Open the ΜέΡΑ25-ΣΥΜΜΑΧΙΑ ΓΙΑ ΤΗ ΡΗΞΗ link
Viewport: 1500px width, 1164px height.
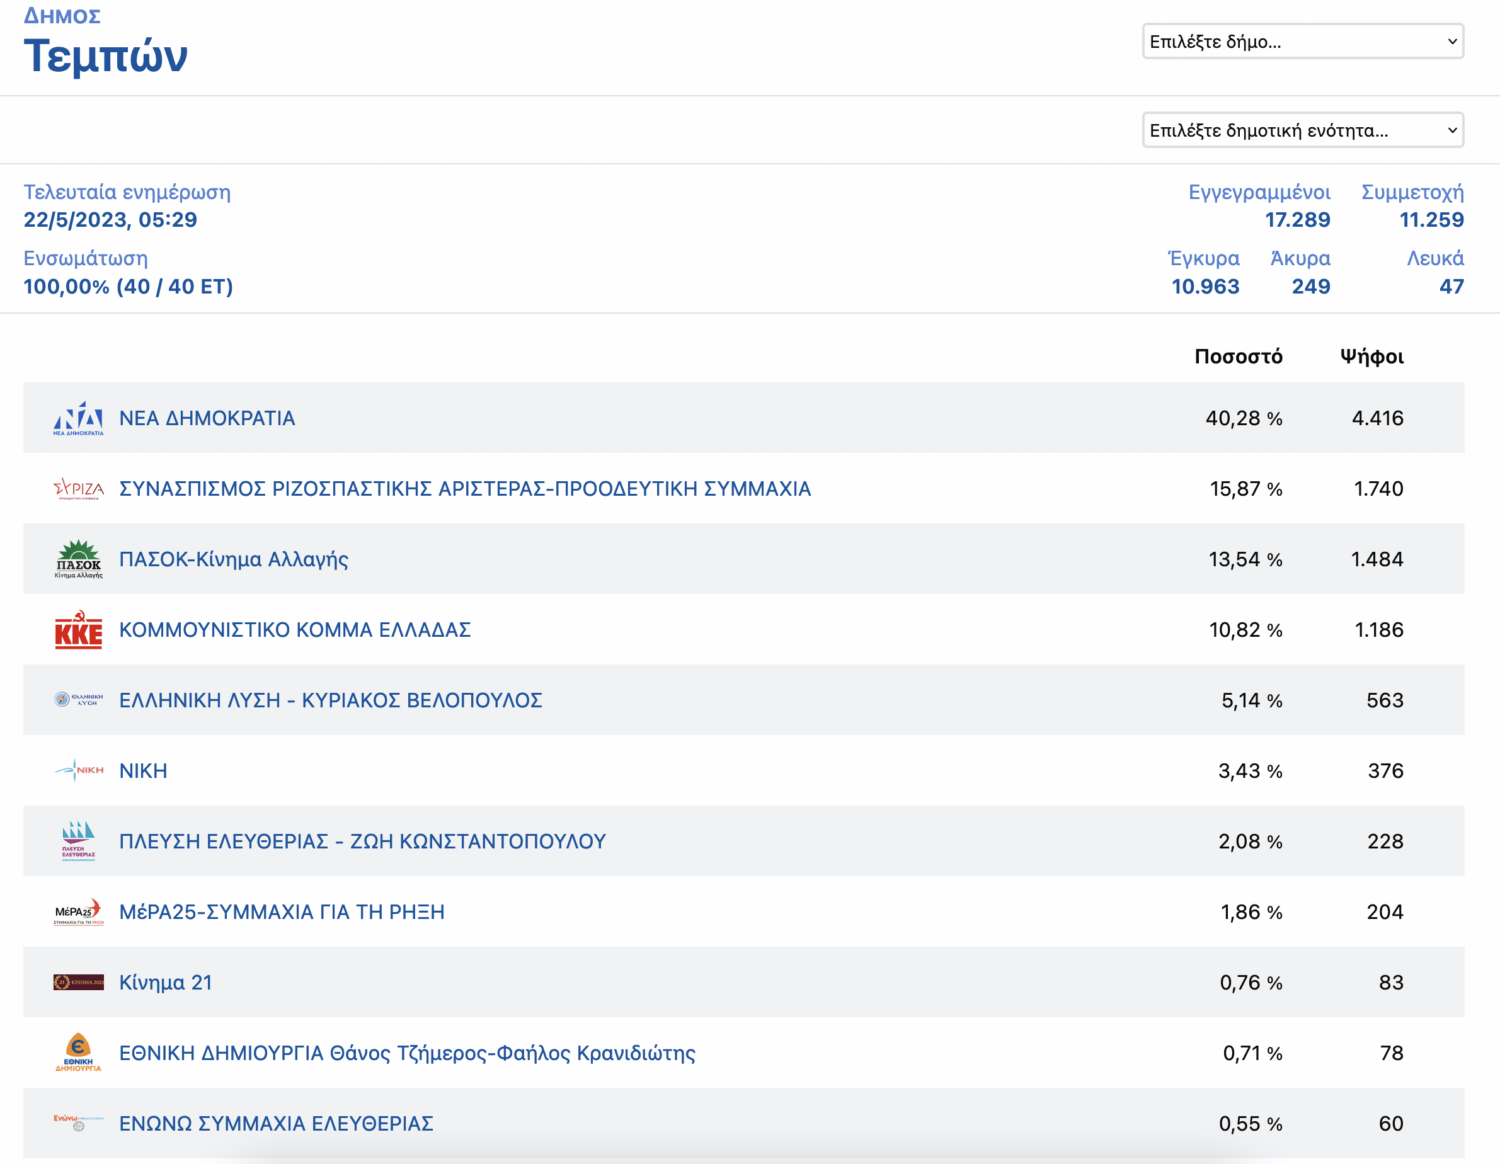(x=282, y=912)
